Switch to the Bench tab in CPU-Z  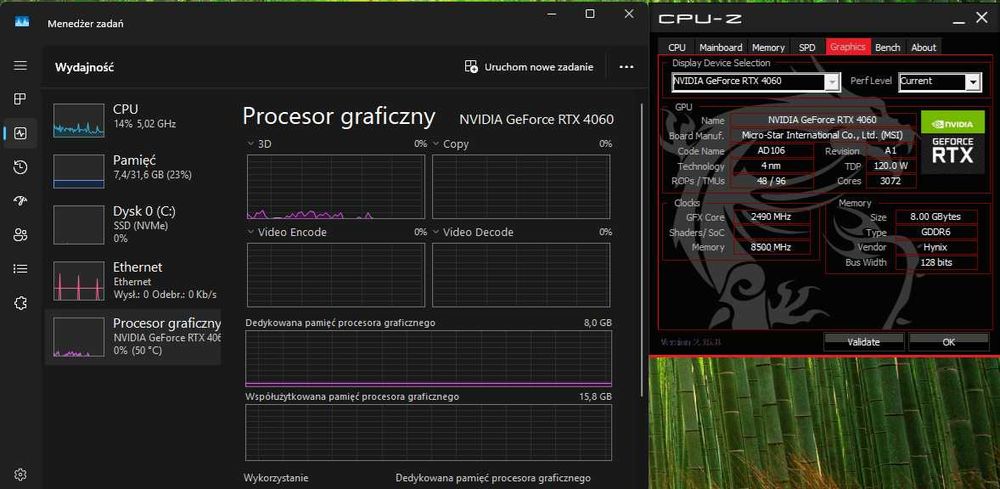point(888,47)
